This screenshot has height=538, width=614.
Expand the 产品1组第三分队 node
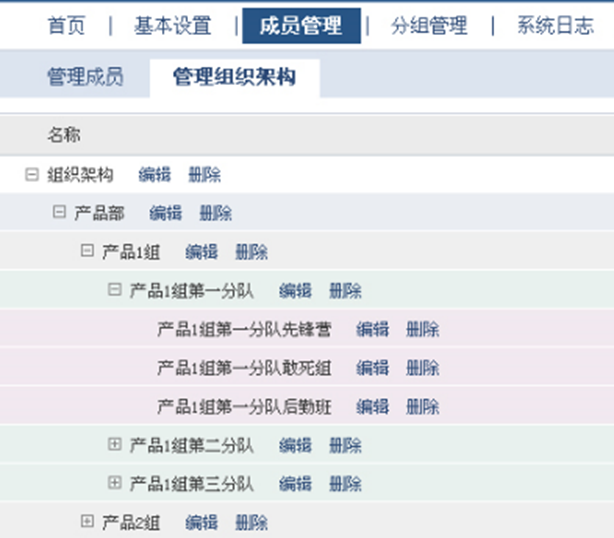(114, 483)
